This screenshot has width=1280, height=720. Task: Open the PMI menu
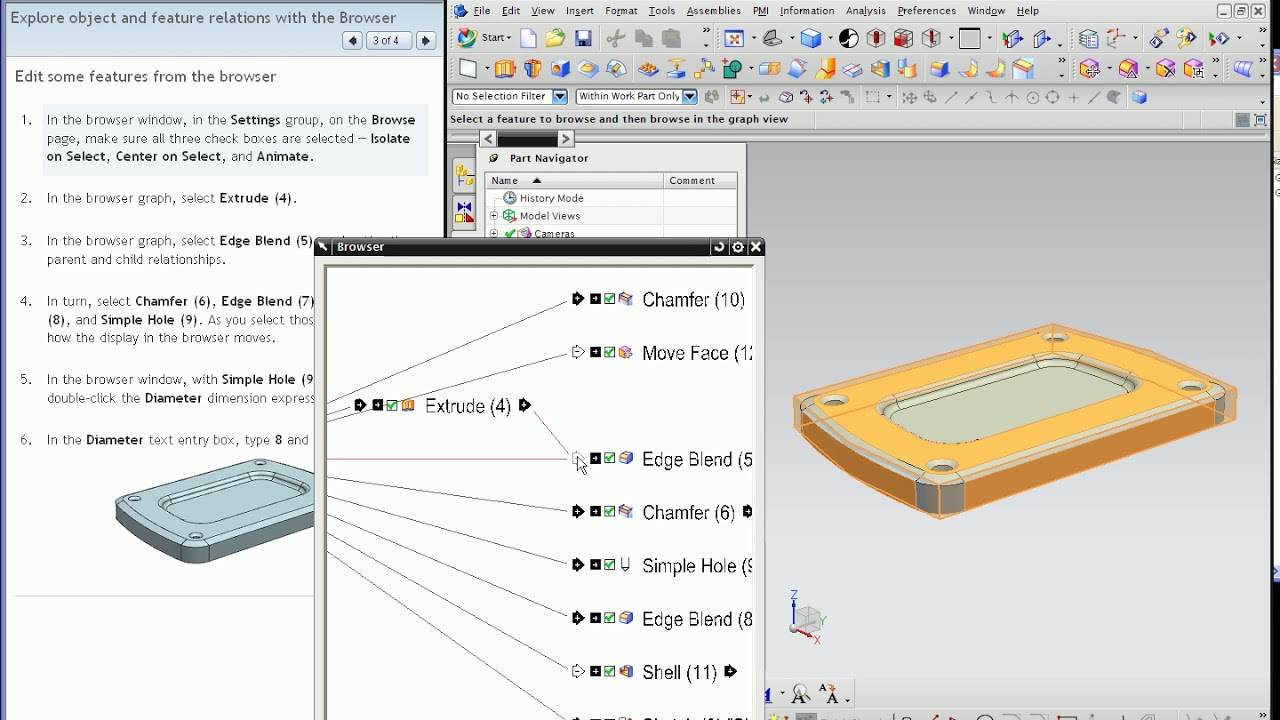click(x=761, y=11)
